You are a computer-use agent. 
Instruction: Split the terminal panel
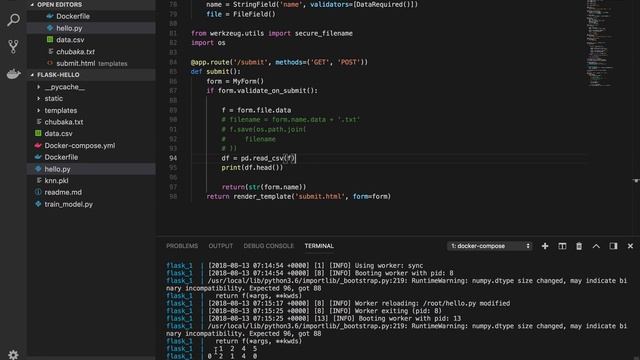pos(562,246)
